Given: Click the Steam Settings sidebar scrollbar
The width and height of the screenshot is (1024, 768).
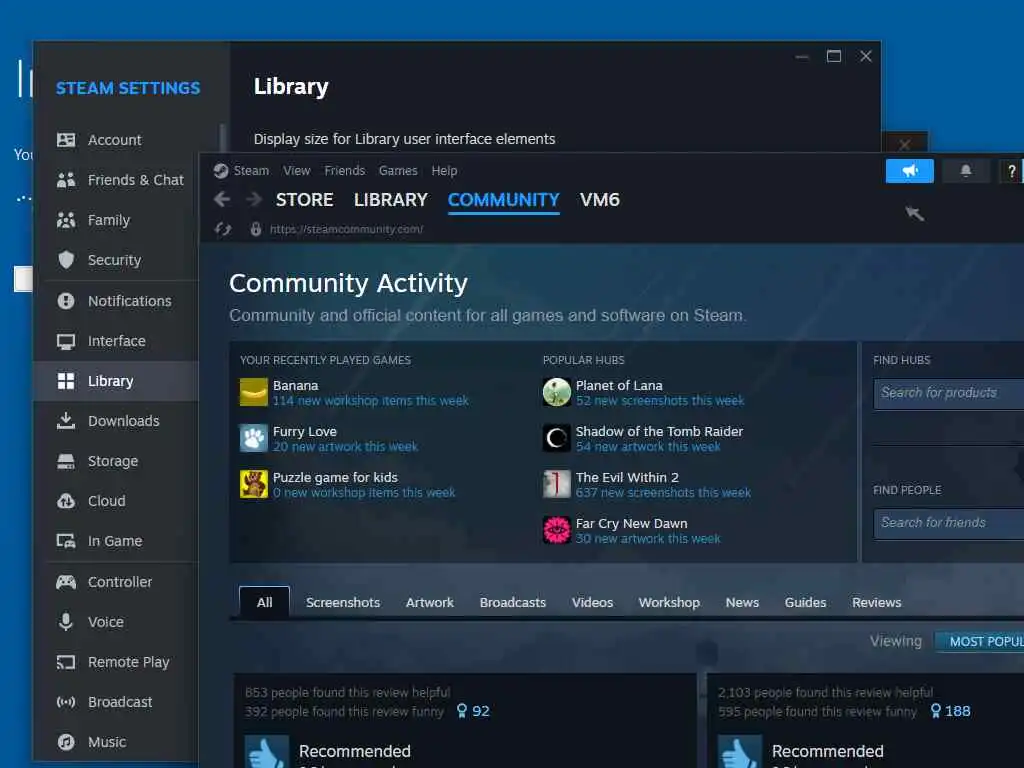Looking at the screenshot, I should [223, 138].
